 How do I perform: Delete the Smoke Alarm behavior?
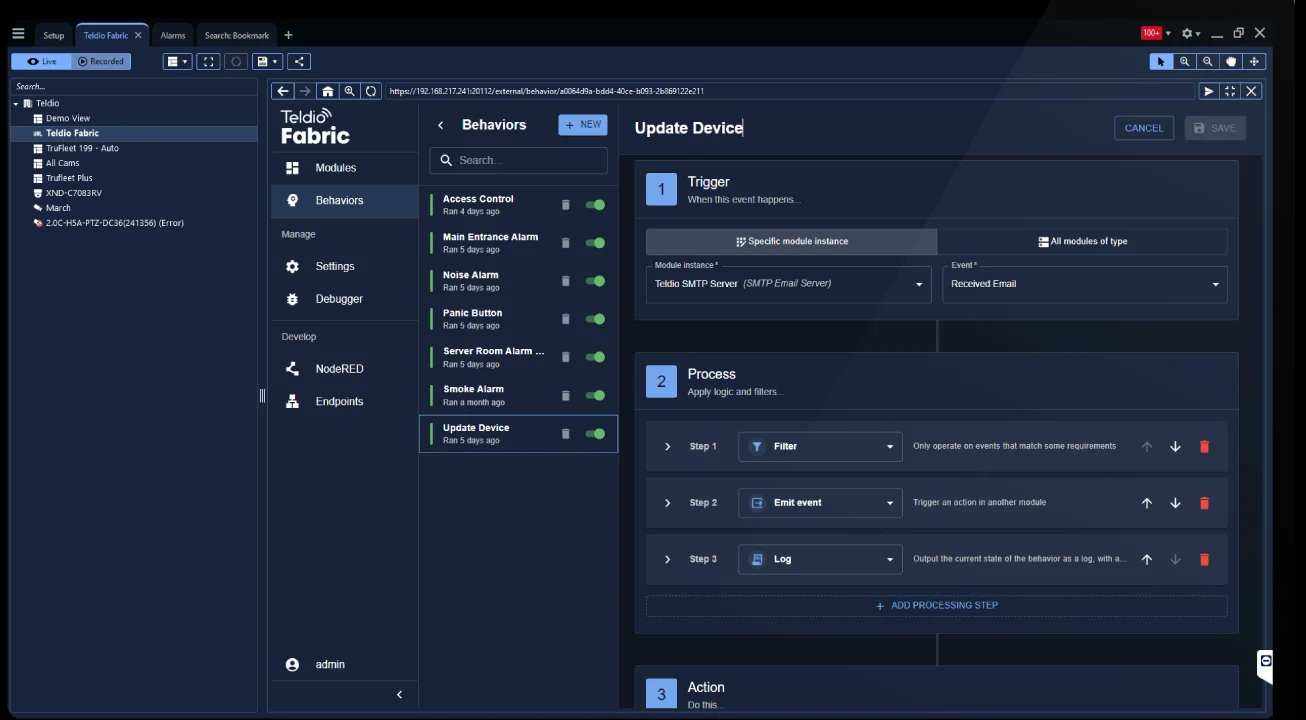565,396
